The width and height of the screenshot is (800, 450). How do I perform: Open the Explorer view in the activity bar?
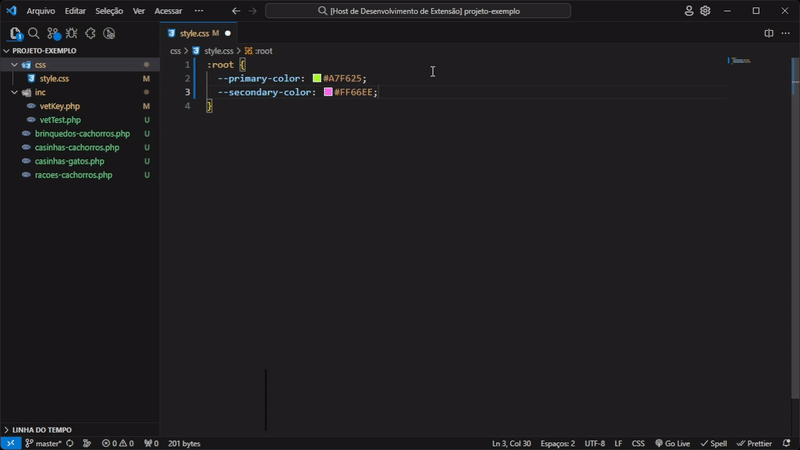15,34
